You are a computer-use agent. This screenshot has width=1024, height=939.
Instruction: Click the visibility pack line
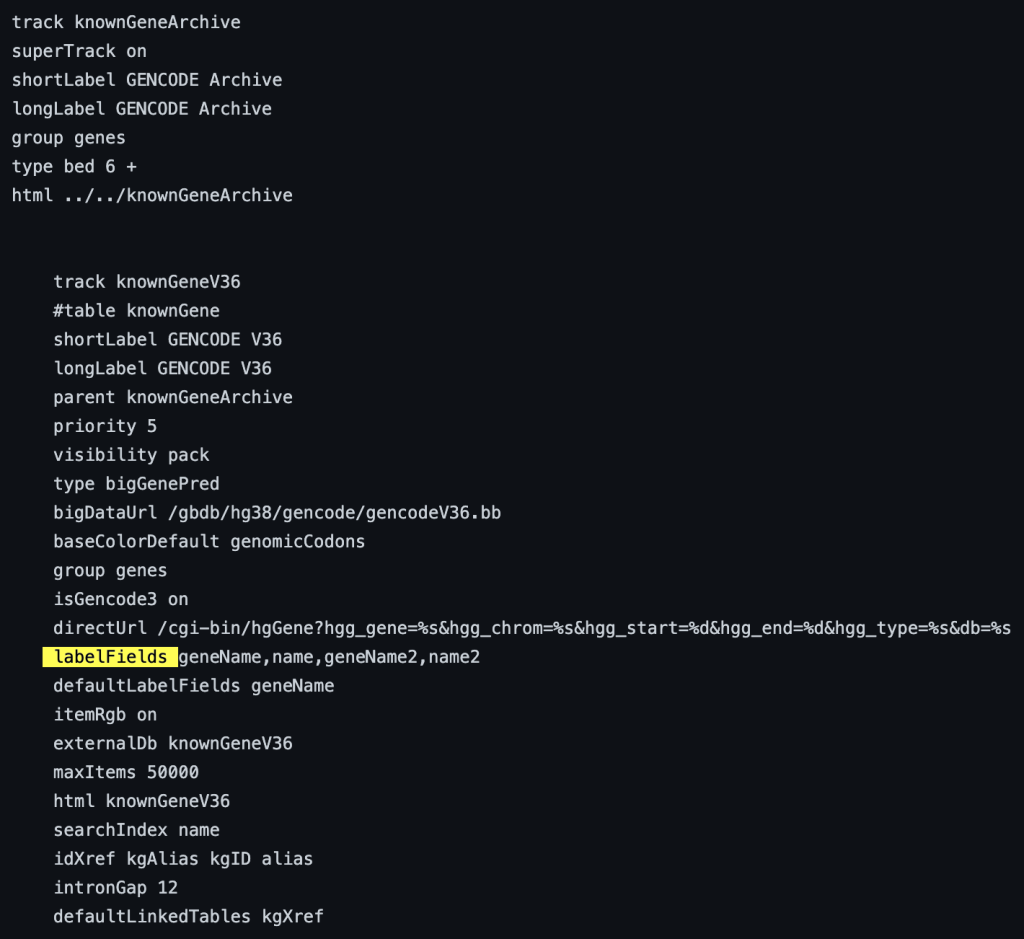click(x=131, y=455)
